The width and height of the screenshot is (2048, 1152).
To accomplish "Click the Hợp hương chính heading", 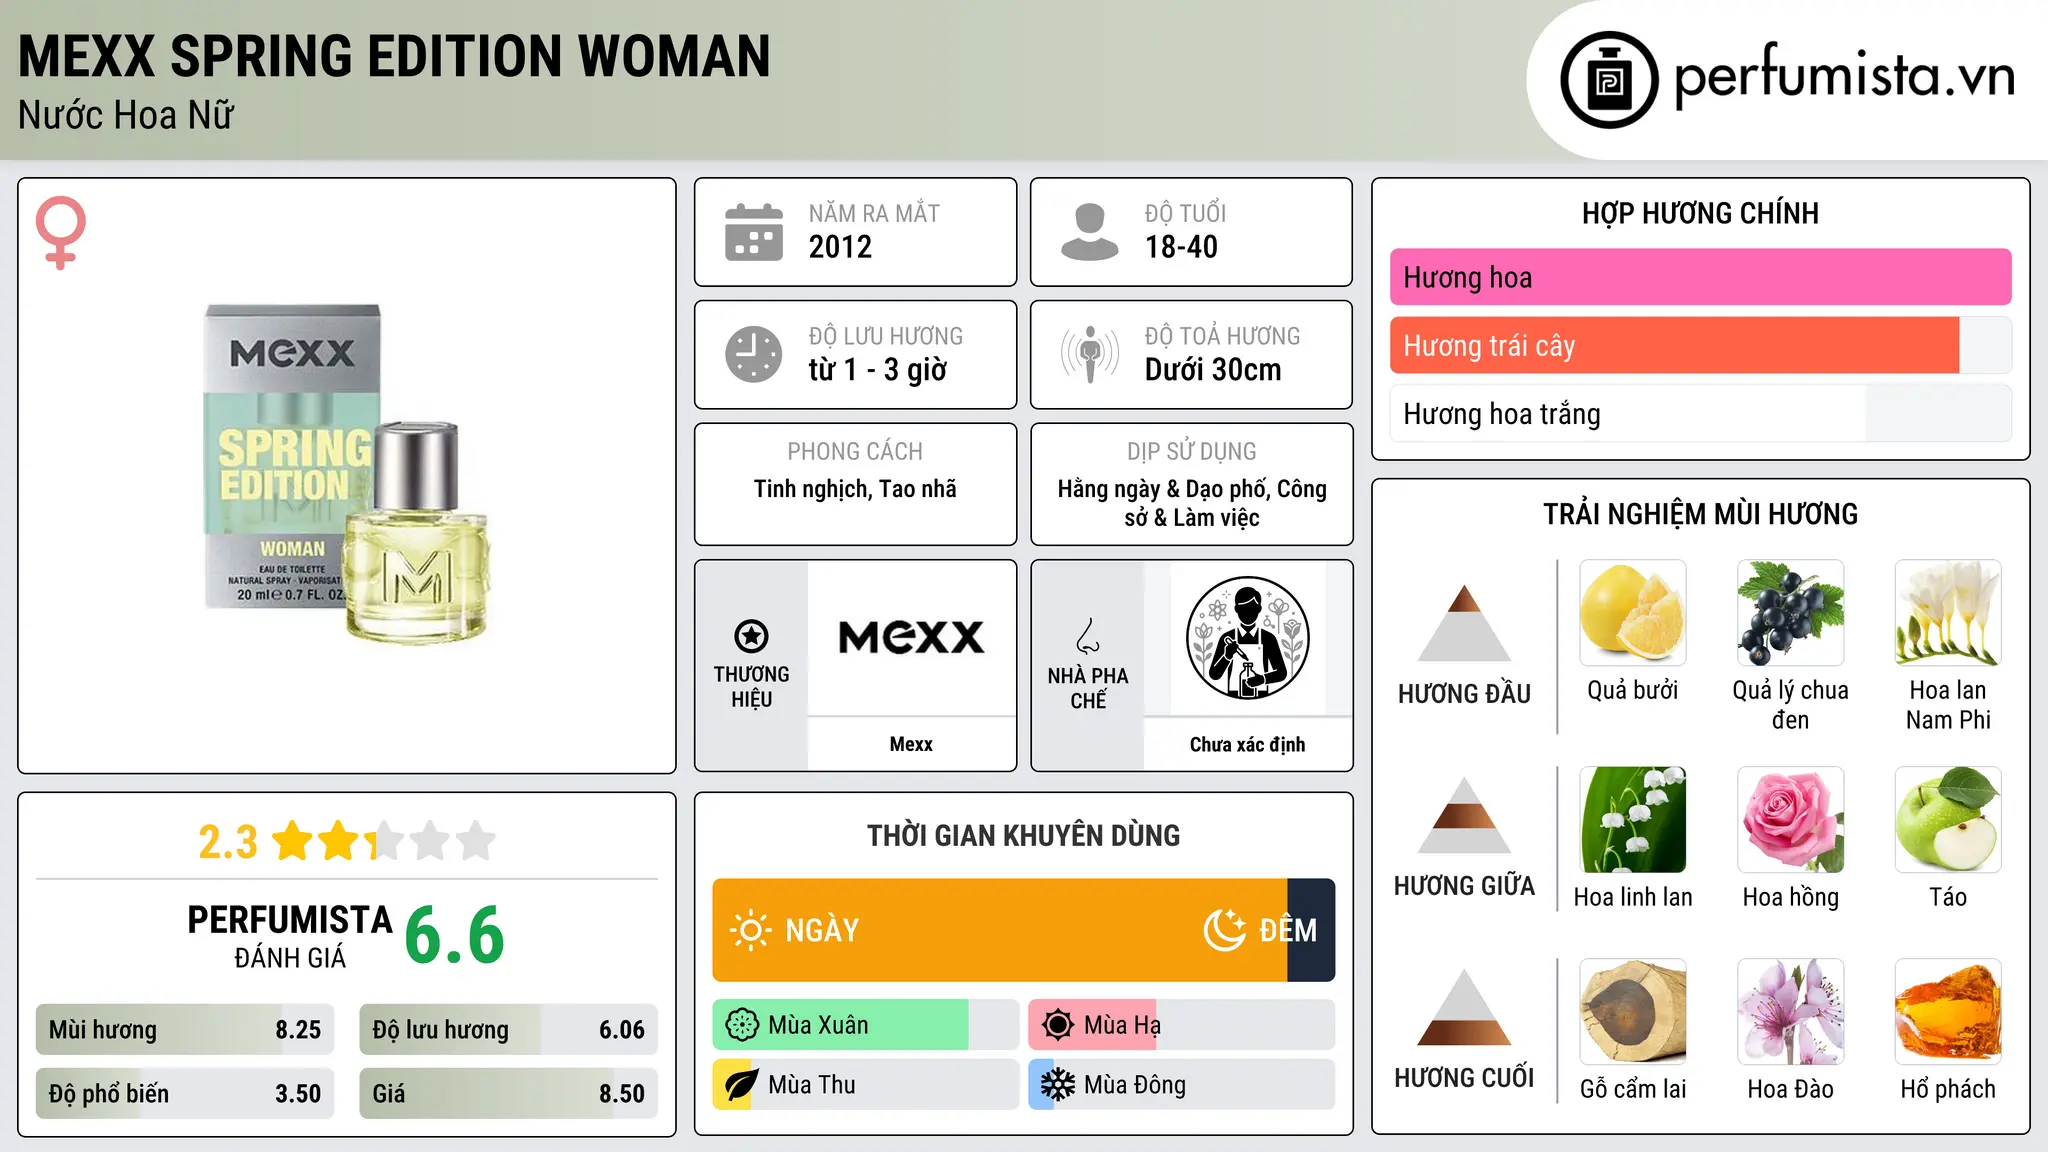I will point(1700,213).
